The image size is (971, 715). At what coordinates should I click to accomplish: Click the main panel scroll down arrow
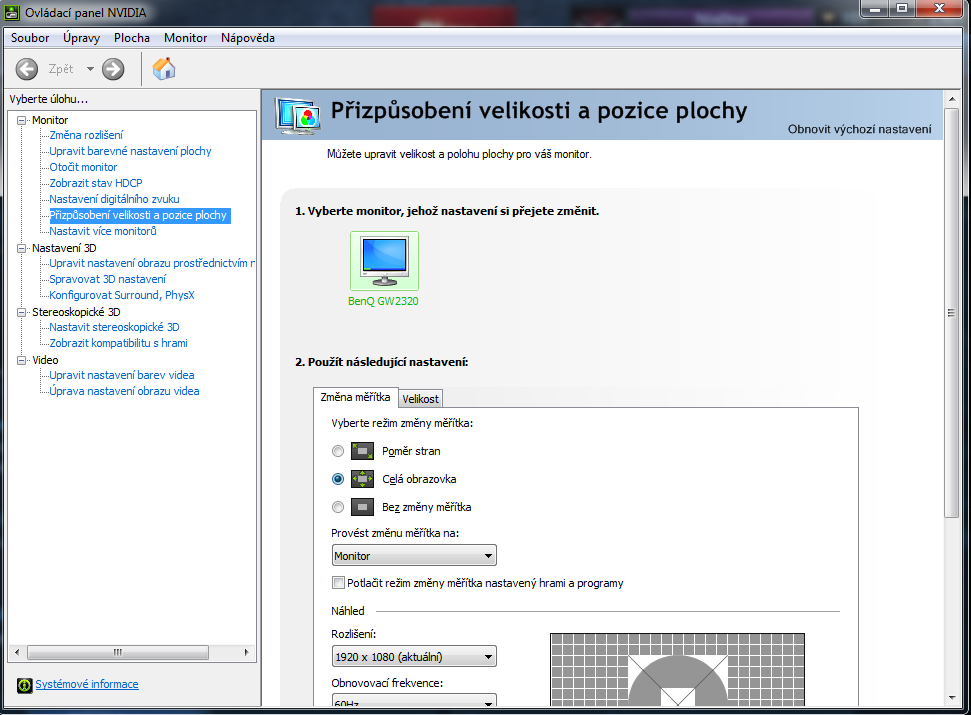951,698
